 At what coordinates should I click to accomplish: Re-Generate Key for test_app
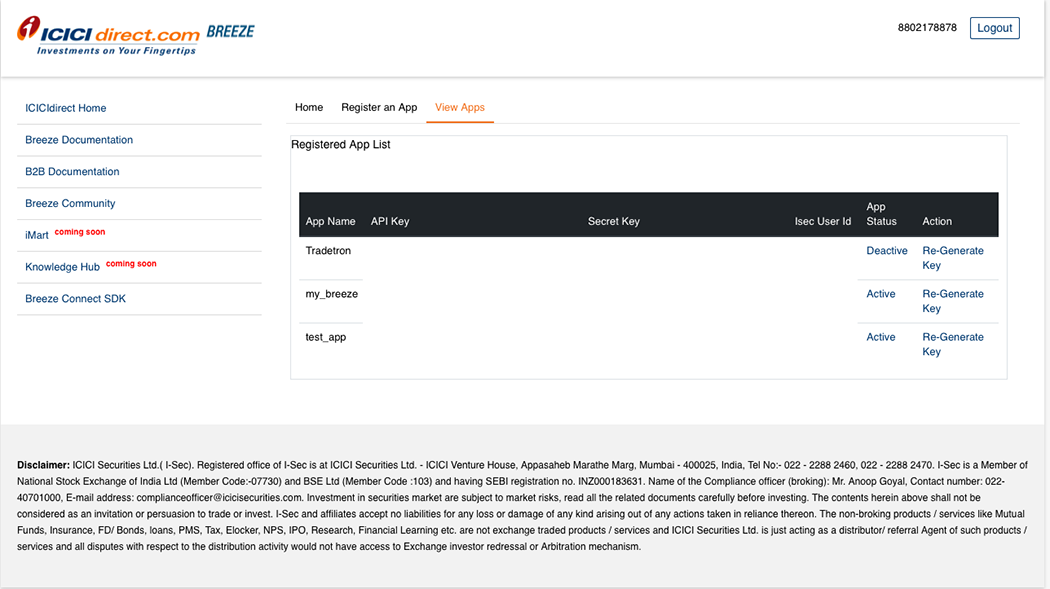click(x=952, y=344)
